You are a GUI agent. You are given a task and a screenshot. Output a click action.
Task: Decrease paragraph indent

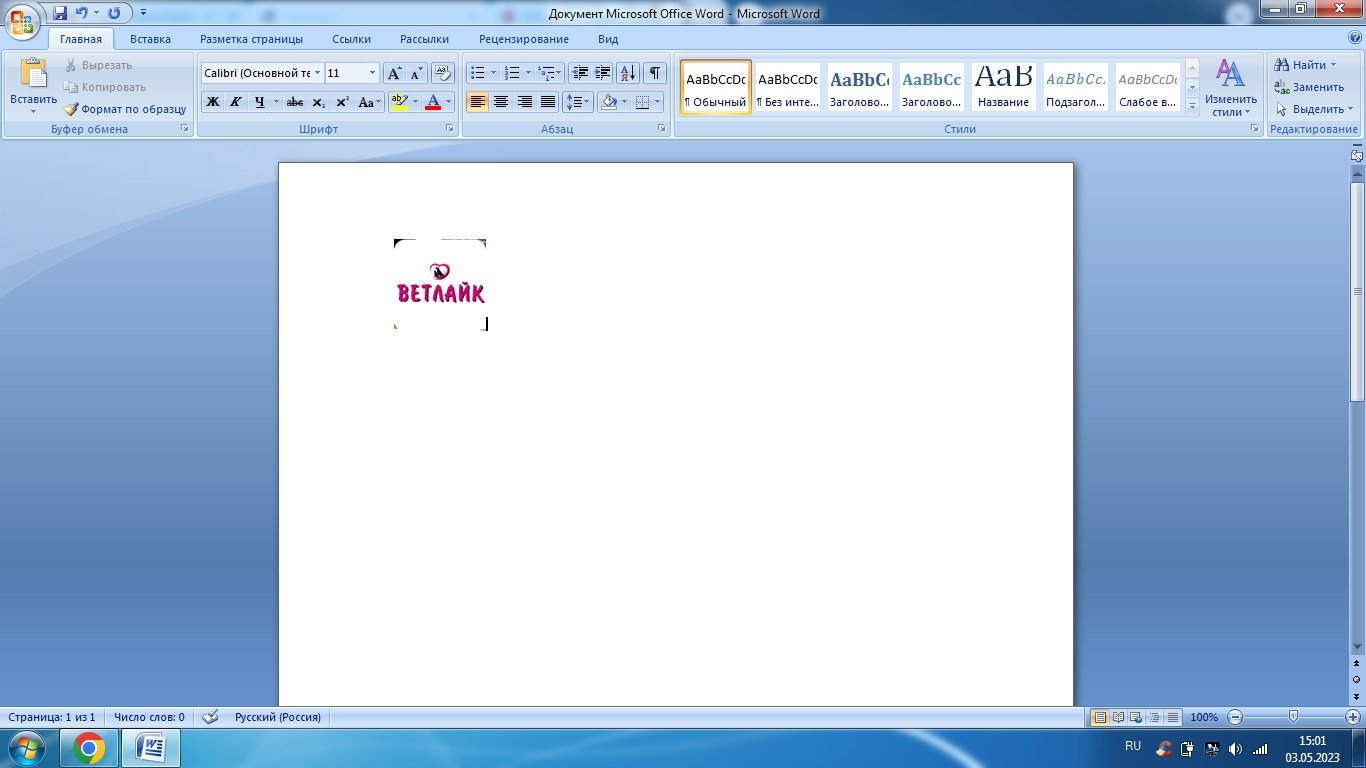pos(580,73)
